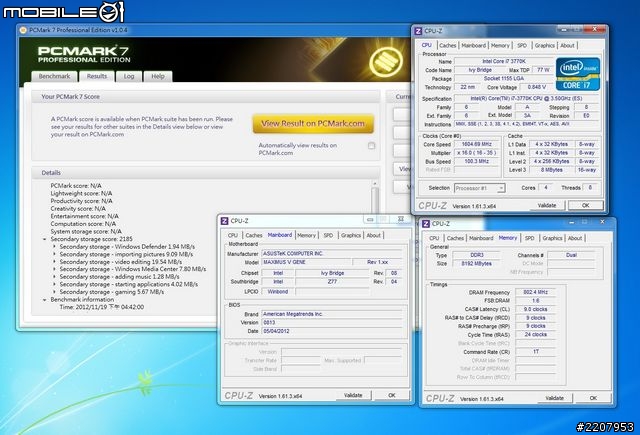The image size is (640, 435).
Task: Select CPU tab in the Mainboard CPU-Z window
Action: (233, 235)
